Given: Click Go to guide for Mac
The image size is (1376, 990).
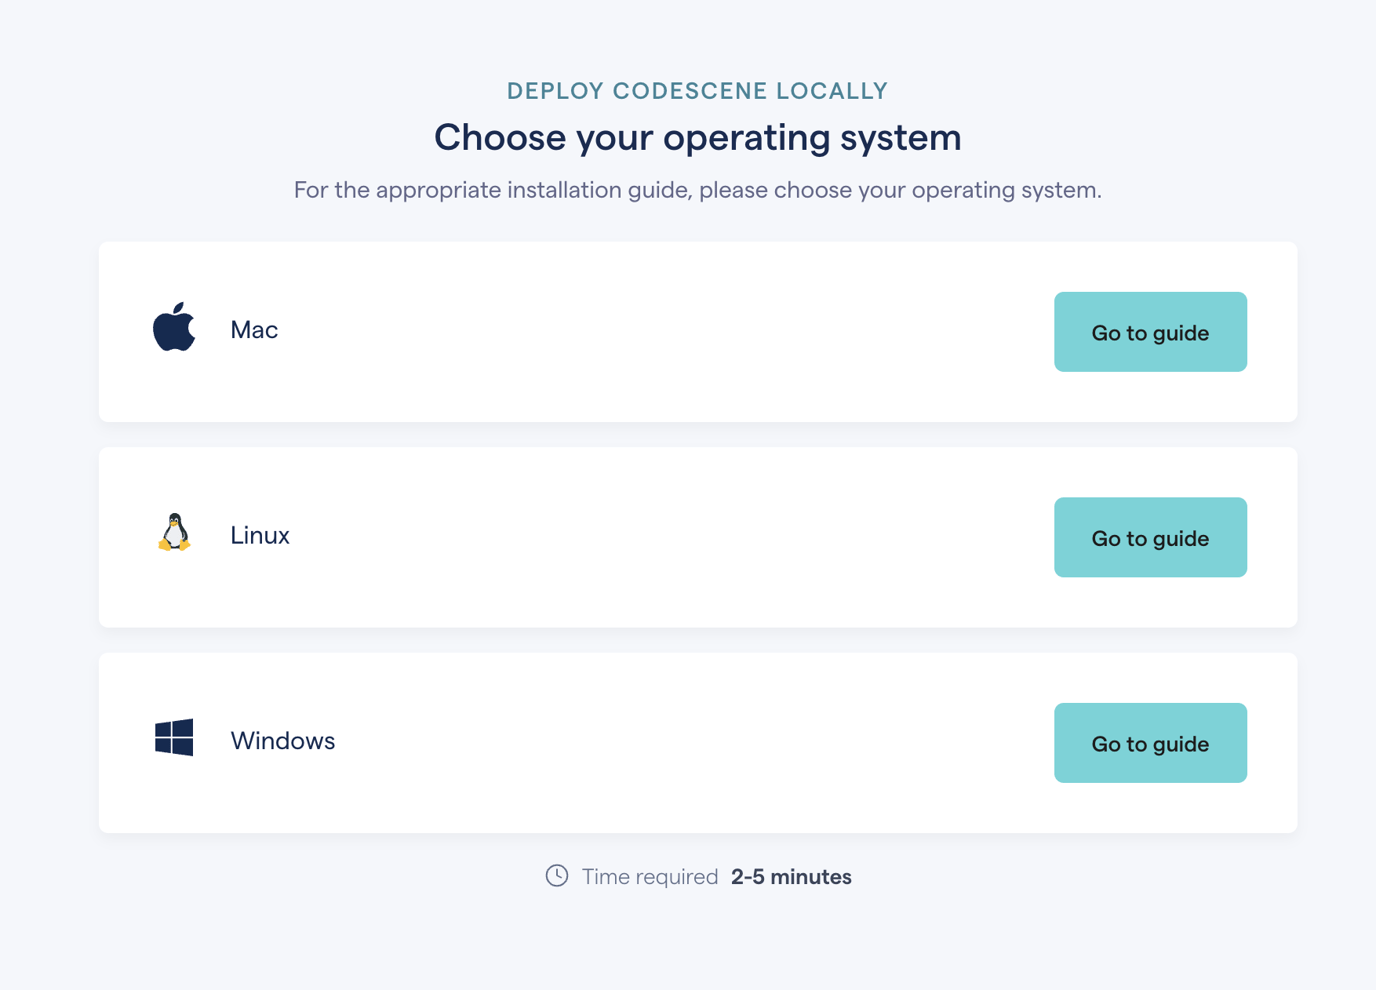Looking at the screenshot, I should click(1149, 331).
